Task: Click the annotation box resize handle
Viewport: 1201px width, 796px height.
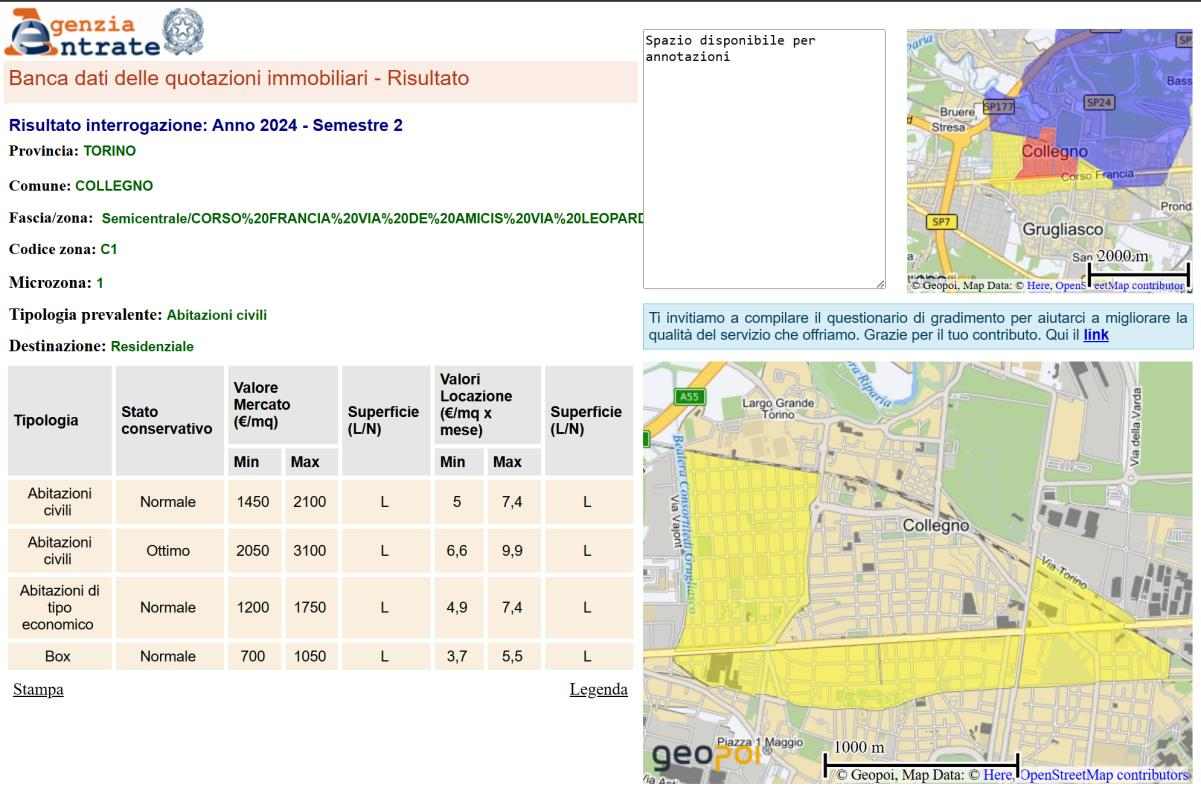Action: pos(880,284)
